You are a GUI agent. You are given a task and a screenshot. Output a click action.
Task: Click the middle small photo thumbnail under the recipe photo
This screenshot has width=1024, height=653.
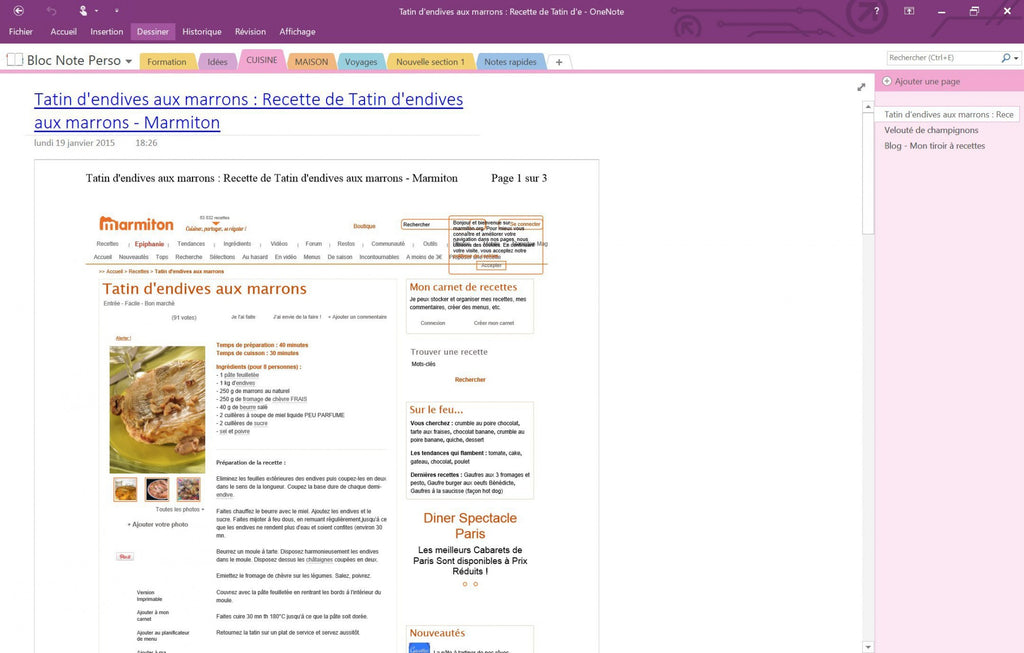pyautogui.click(x=157, y=489)
